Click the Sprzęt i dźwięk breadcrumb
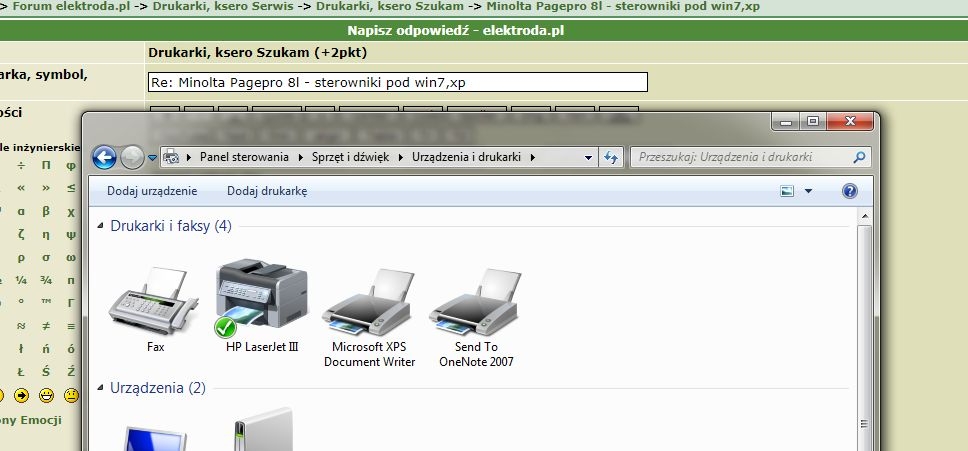The width and height of the screenshot is (968, 451). tap(351, 157)
